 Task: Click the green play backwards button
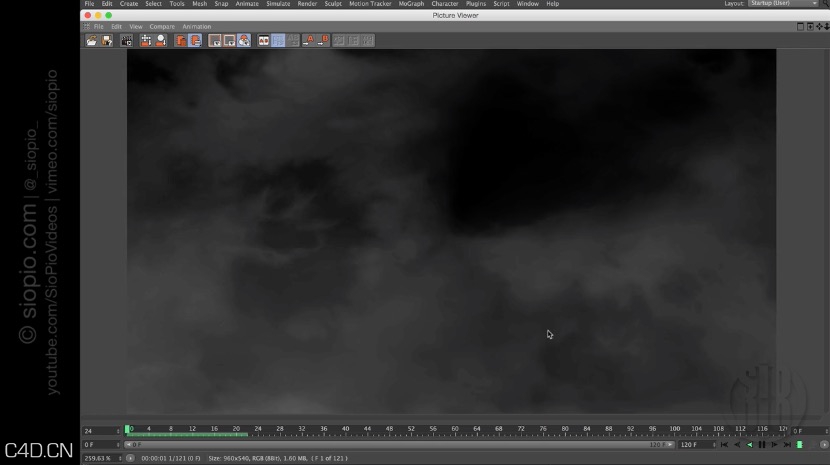click(750, 445)
